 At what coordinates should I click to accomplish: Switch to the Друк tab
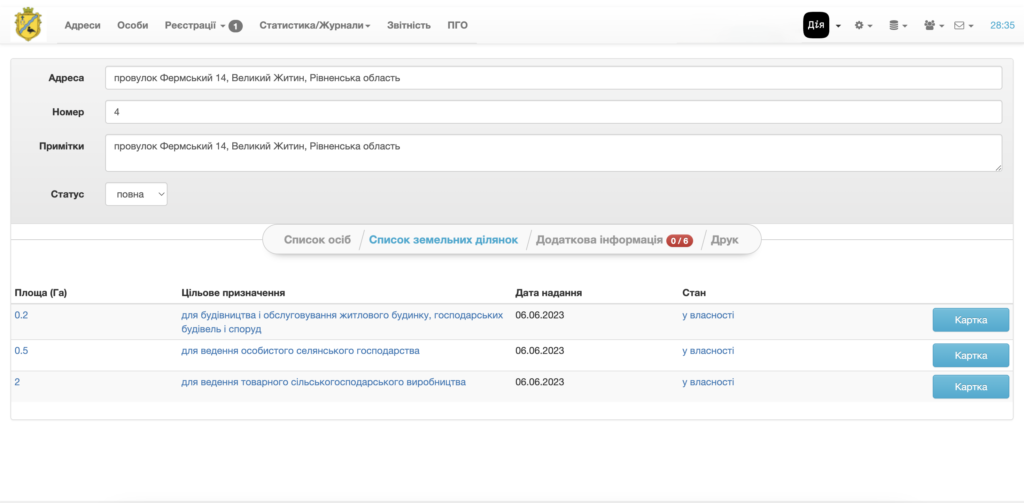coord(724,240)
